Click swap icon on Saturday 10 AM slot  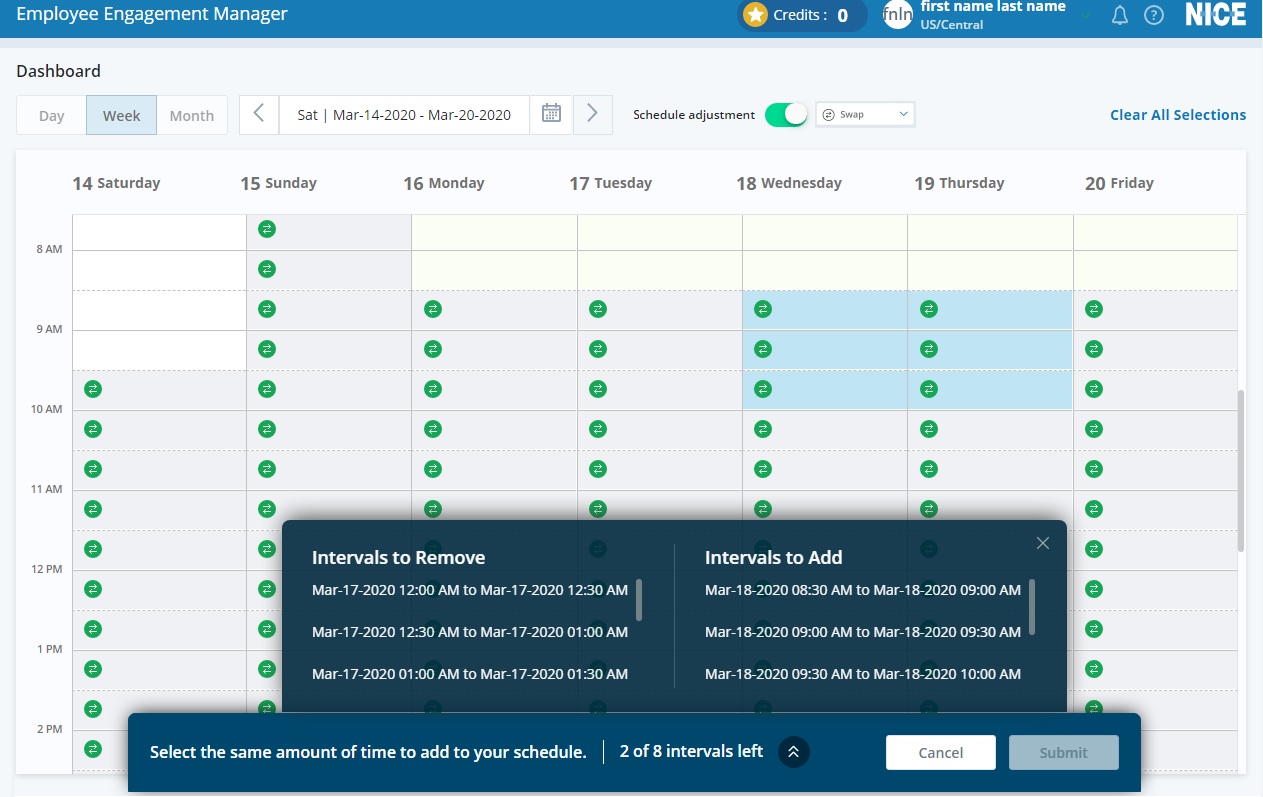(93, 429)
